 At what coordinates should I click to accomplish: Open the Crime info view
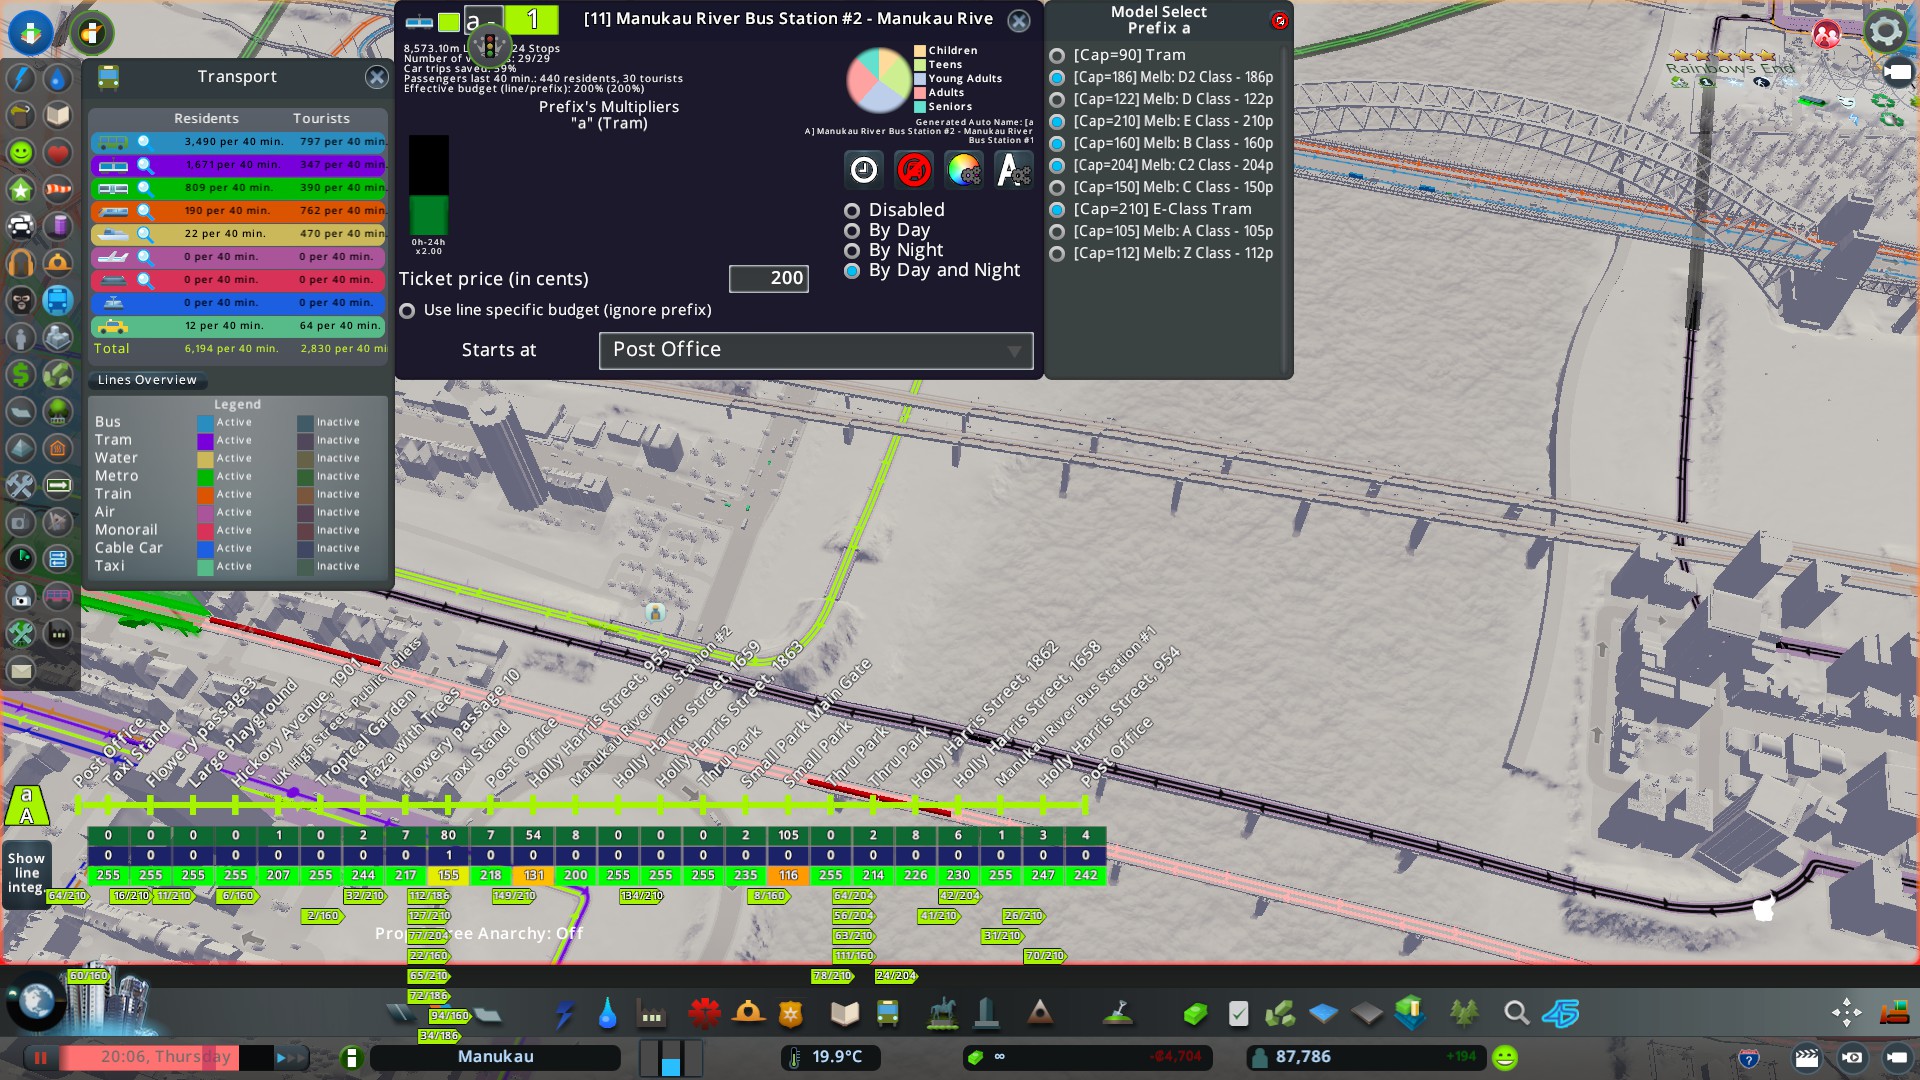tap(21, 300)
